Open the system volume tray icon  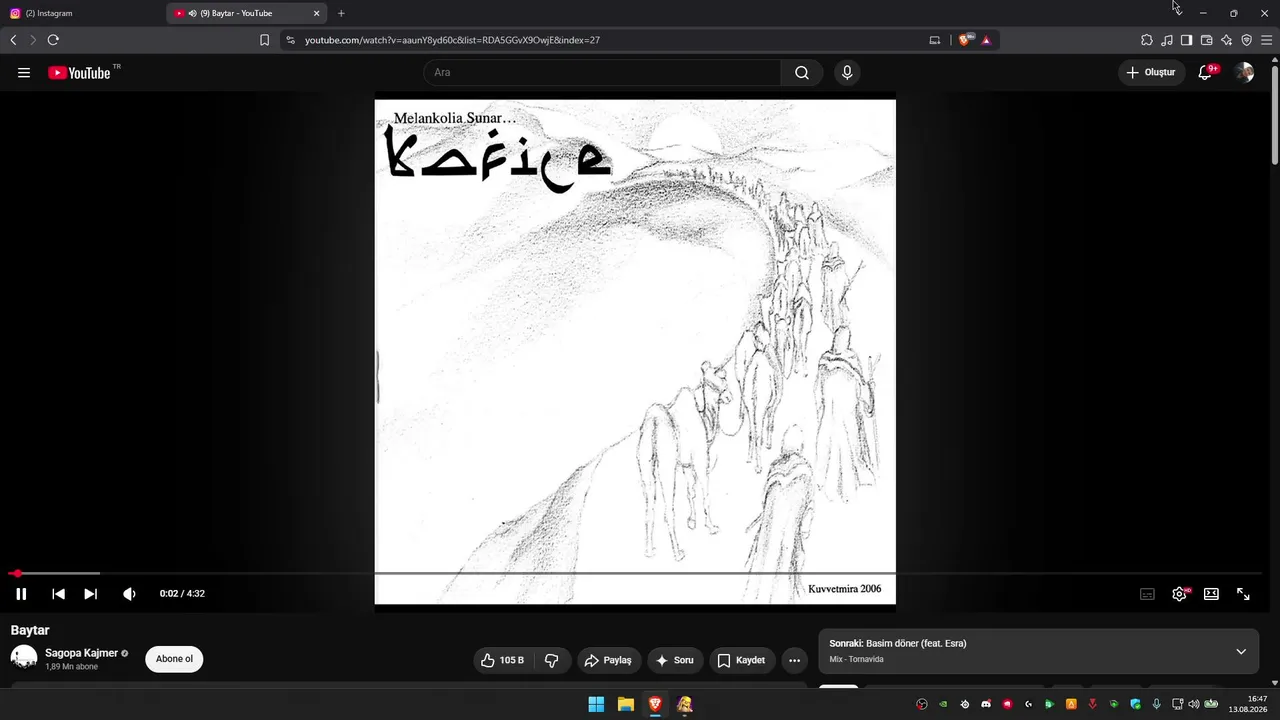coord(1193,704)
